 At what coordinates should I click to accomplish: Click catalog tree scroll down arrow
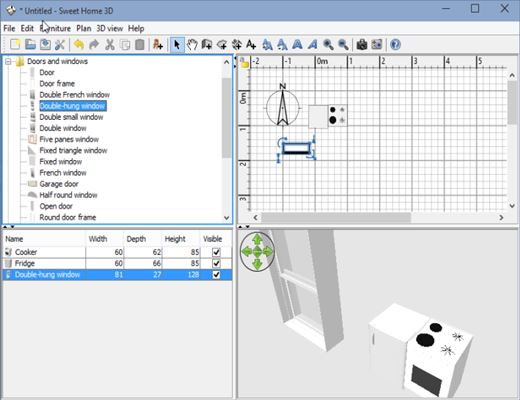[227, 218]
